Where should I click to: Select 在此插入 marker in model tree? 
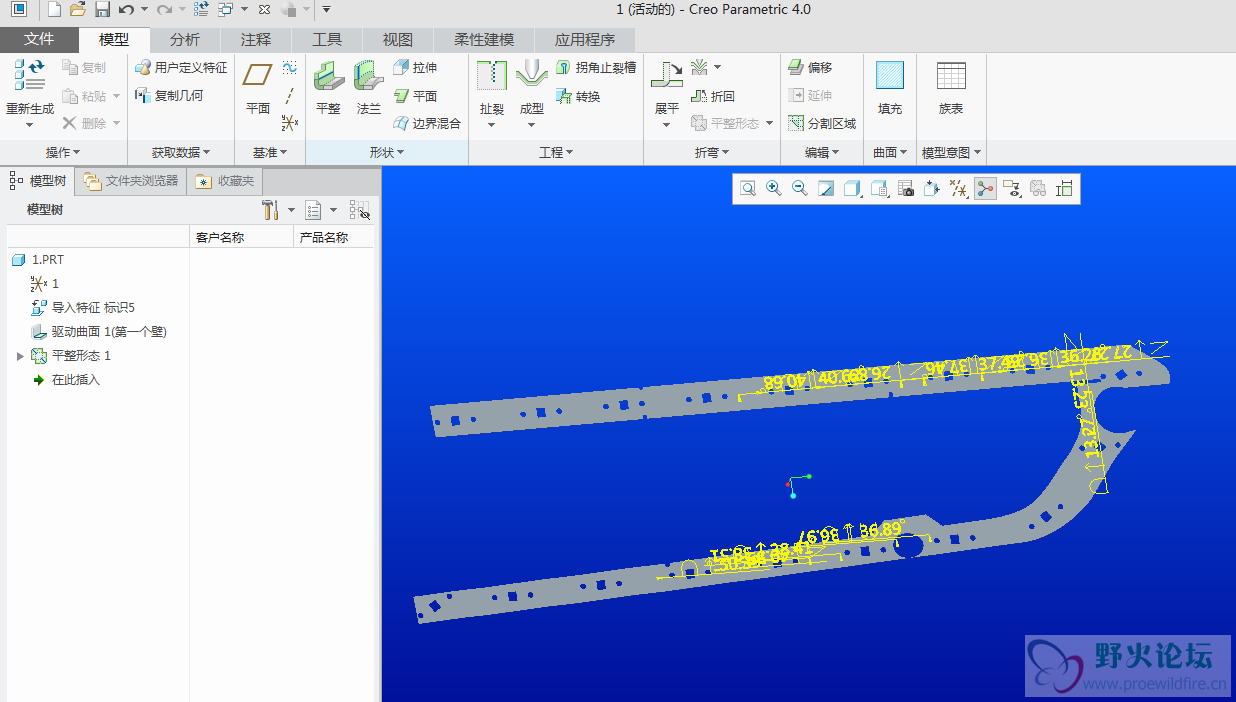click(x=65, y=380)
